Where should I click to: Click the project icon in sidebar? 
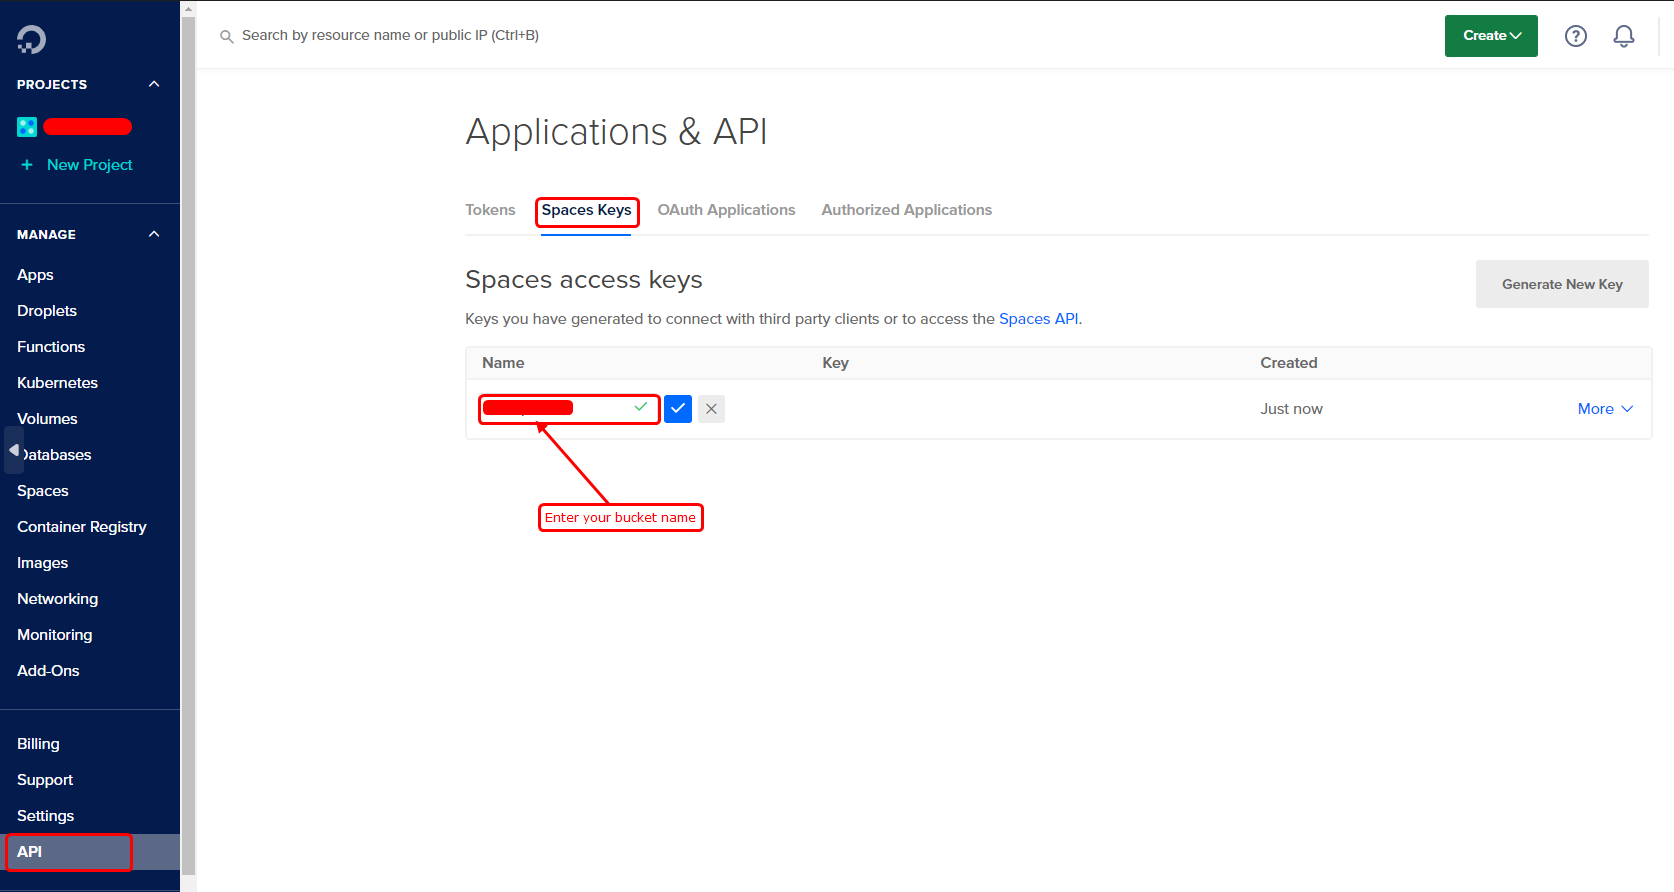(27, 127)
